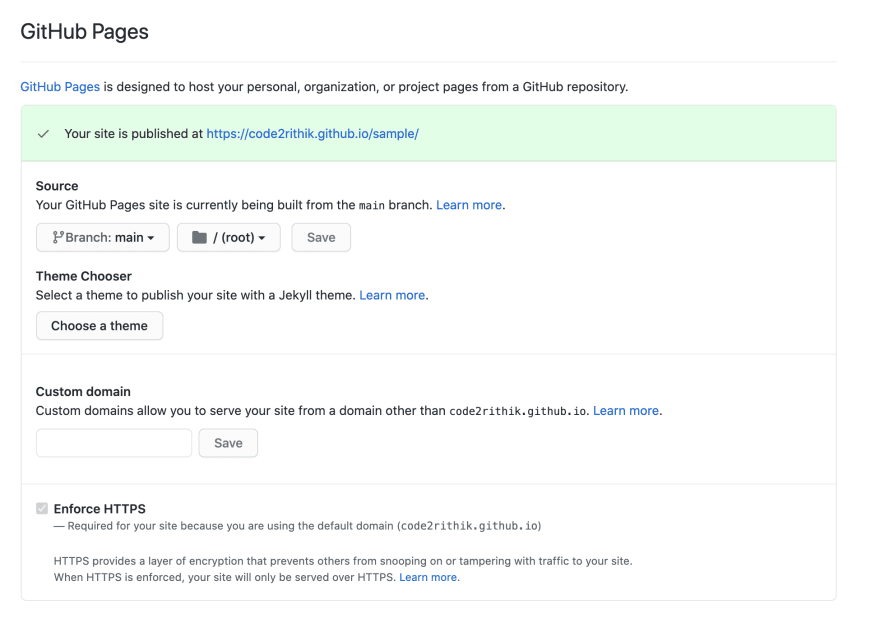Click the Choose a theme button
Image resolution: width=880 pixels, height=627 pixels.
tap(99, 326)
